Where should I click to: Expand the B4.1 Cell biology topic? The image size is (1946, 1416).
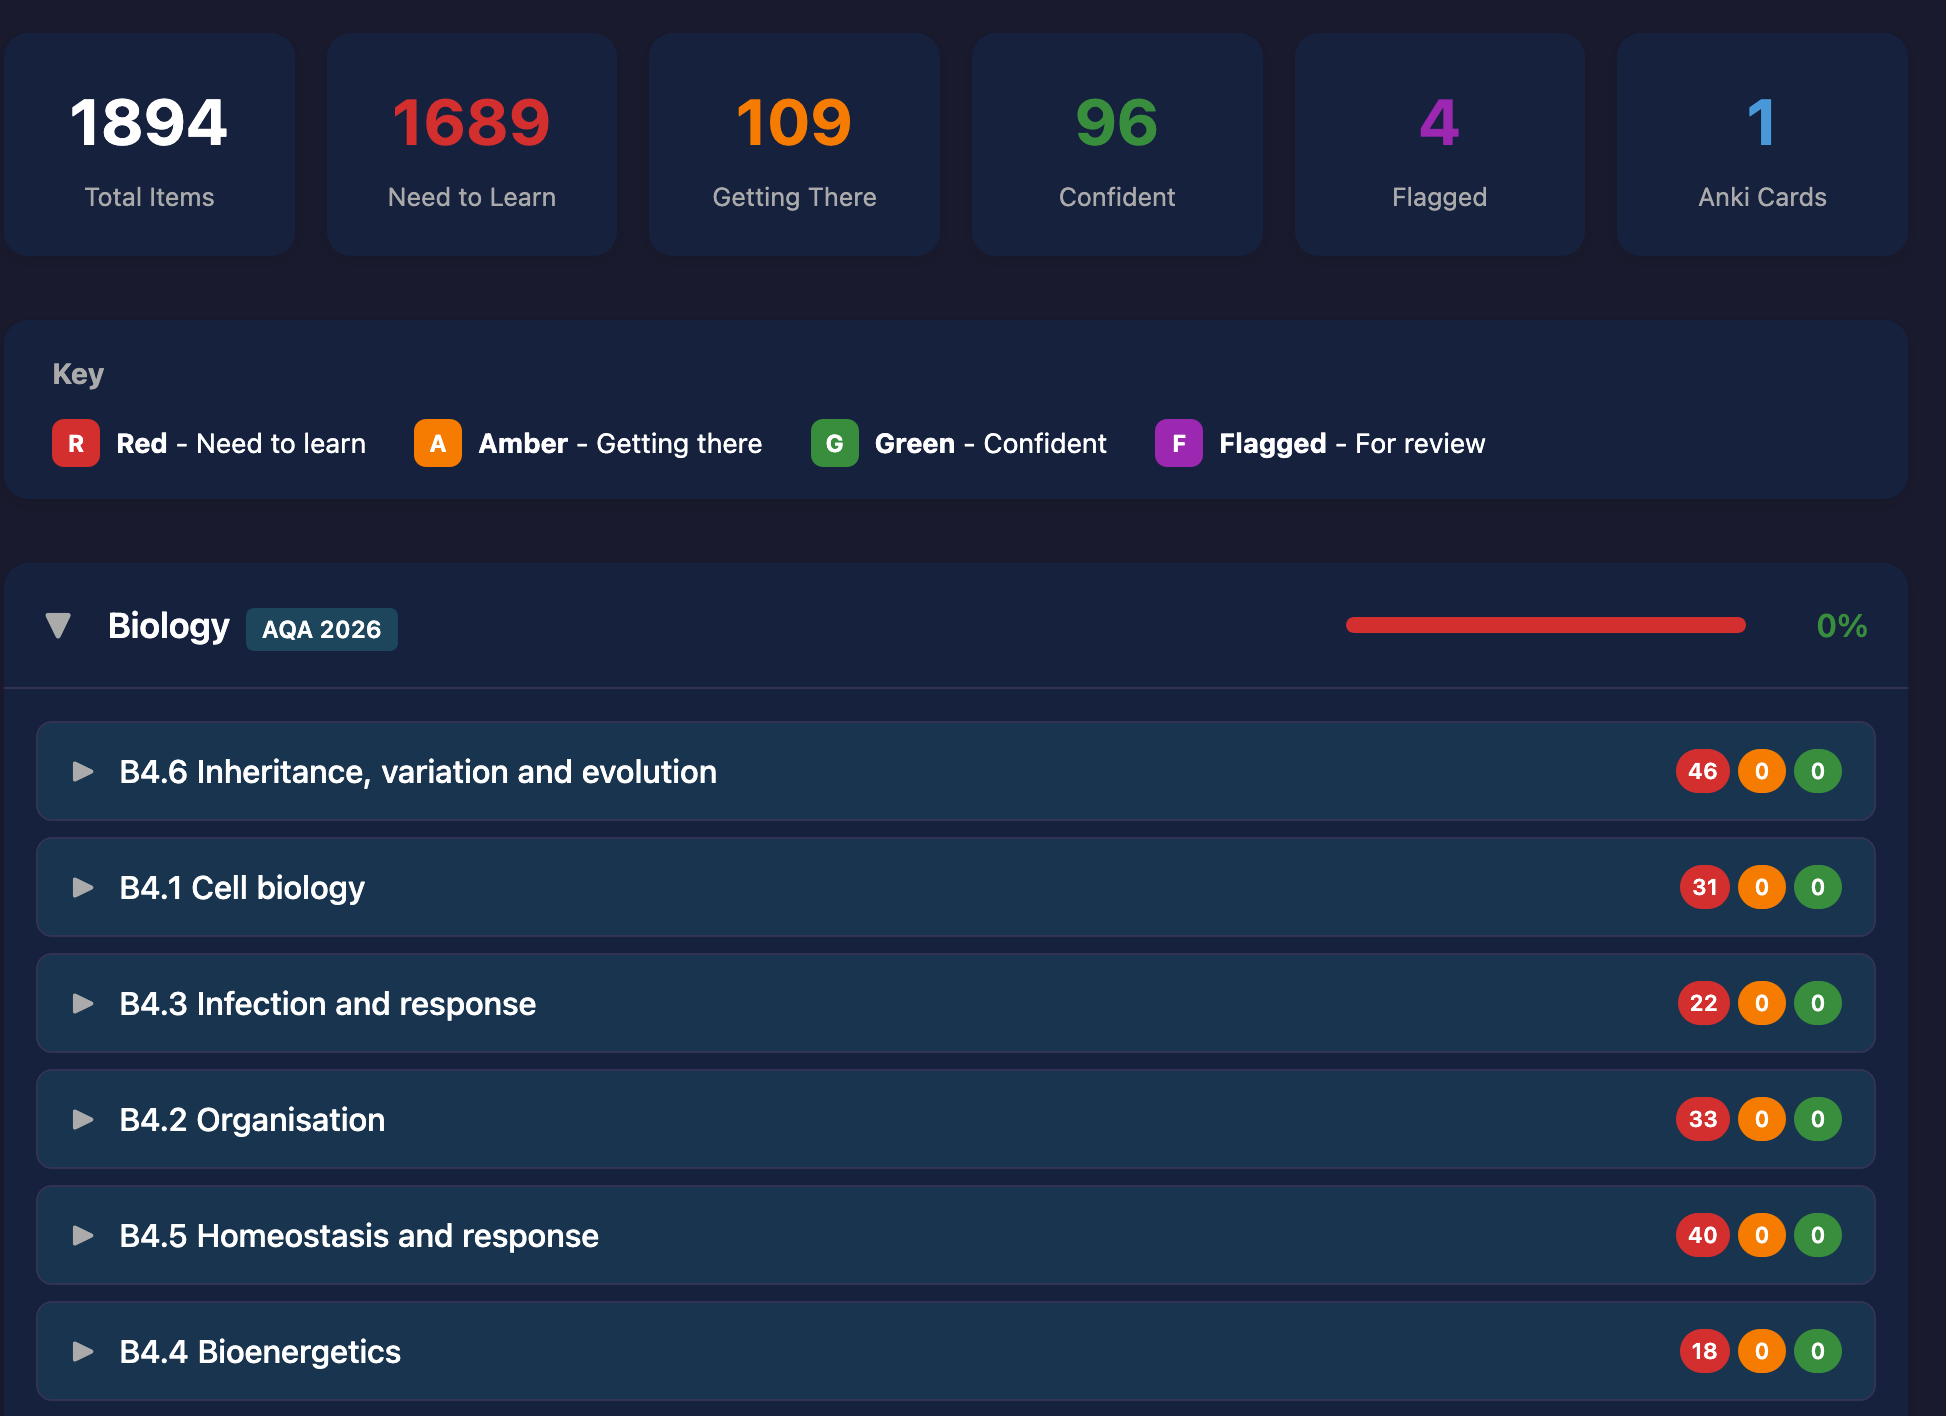[x=82, y=887]
